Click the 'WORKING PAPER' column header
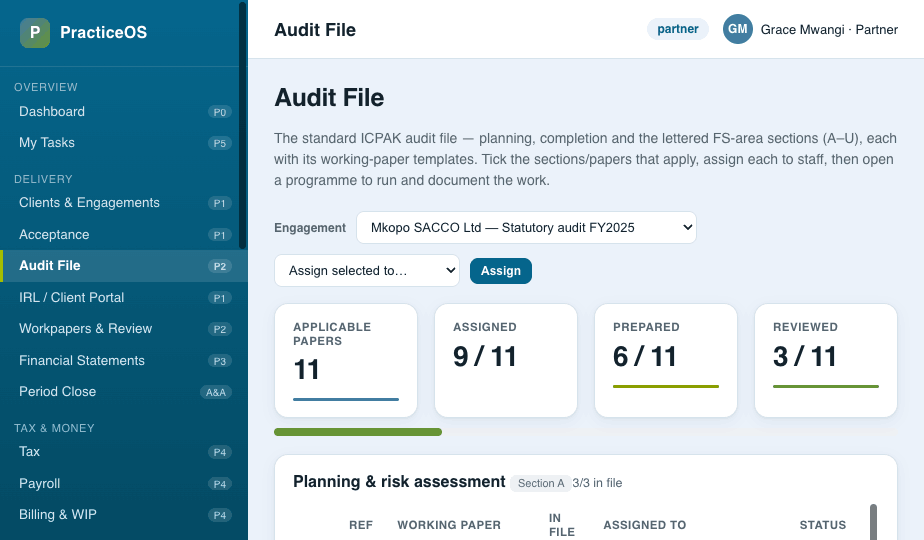Screen dimensions: 924x540 coord(449,525)
